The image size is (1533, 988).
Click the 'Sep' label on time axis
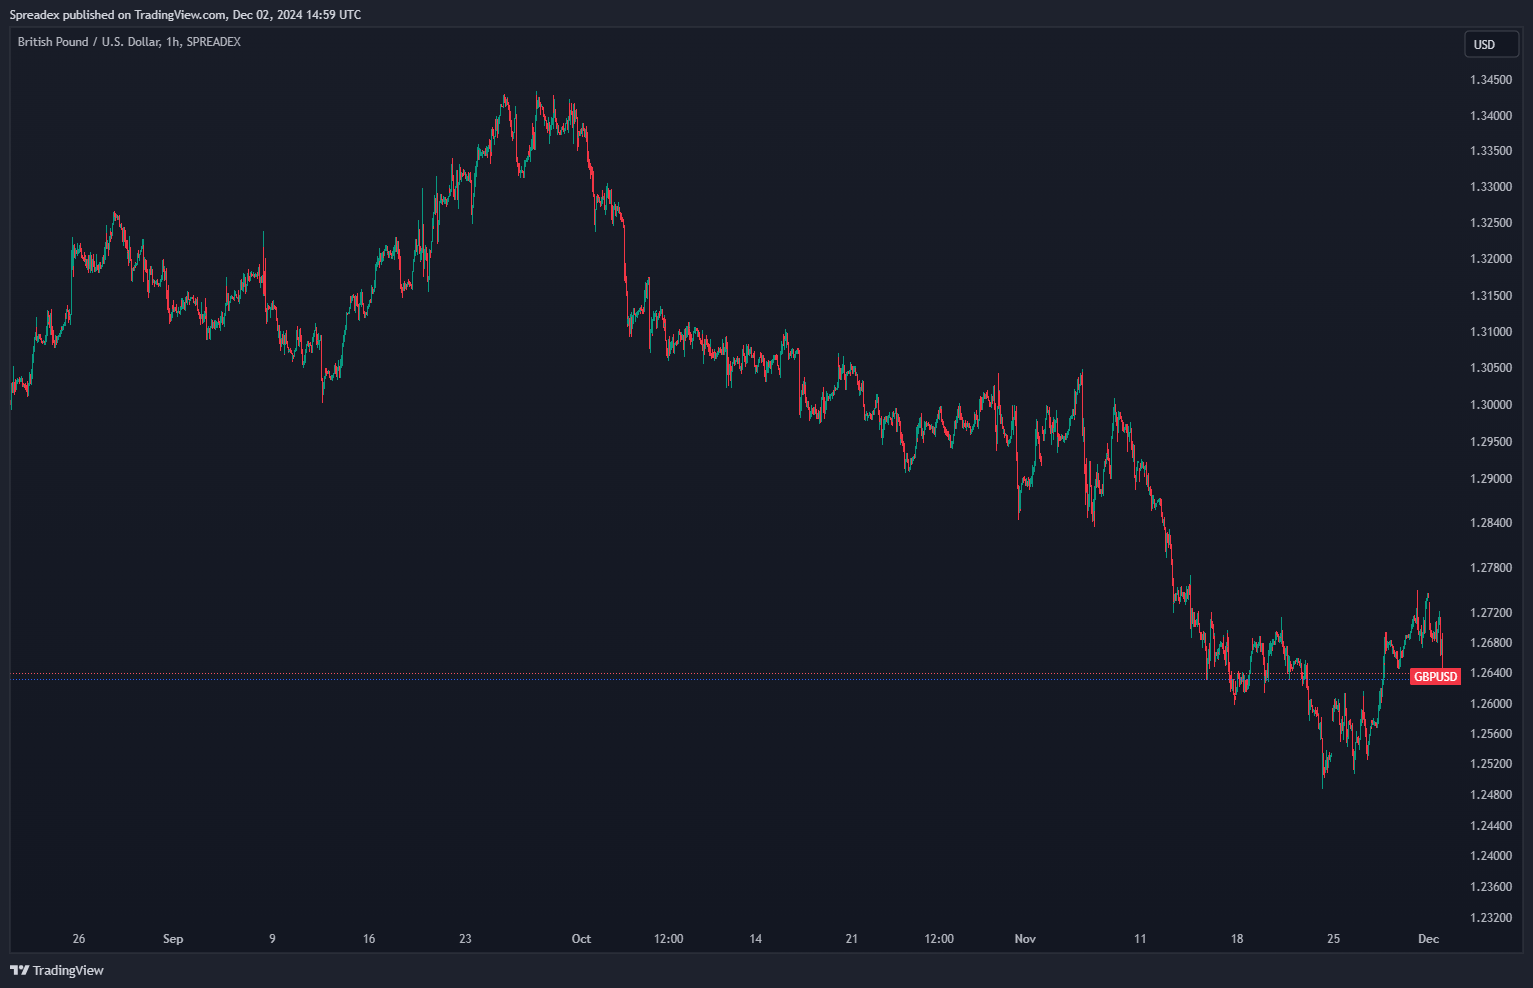(173, 939)
